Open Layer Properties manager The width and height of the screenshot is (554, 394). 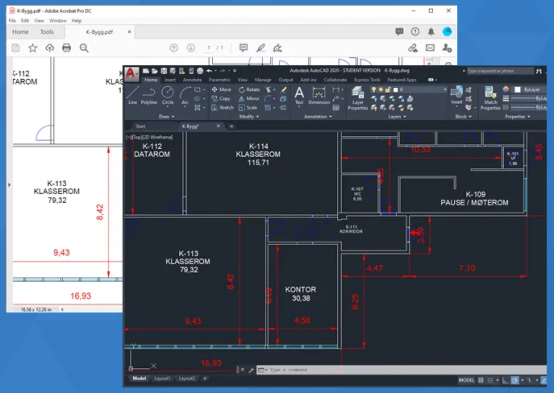(358, 98)
